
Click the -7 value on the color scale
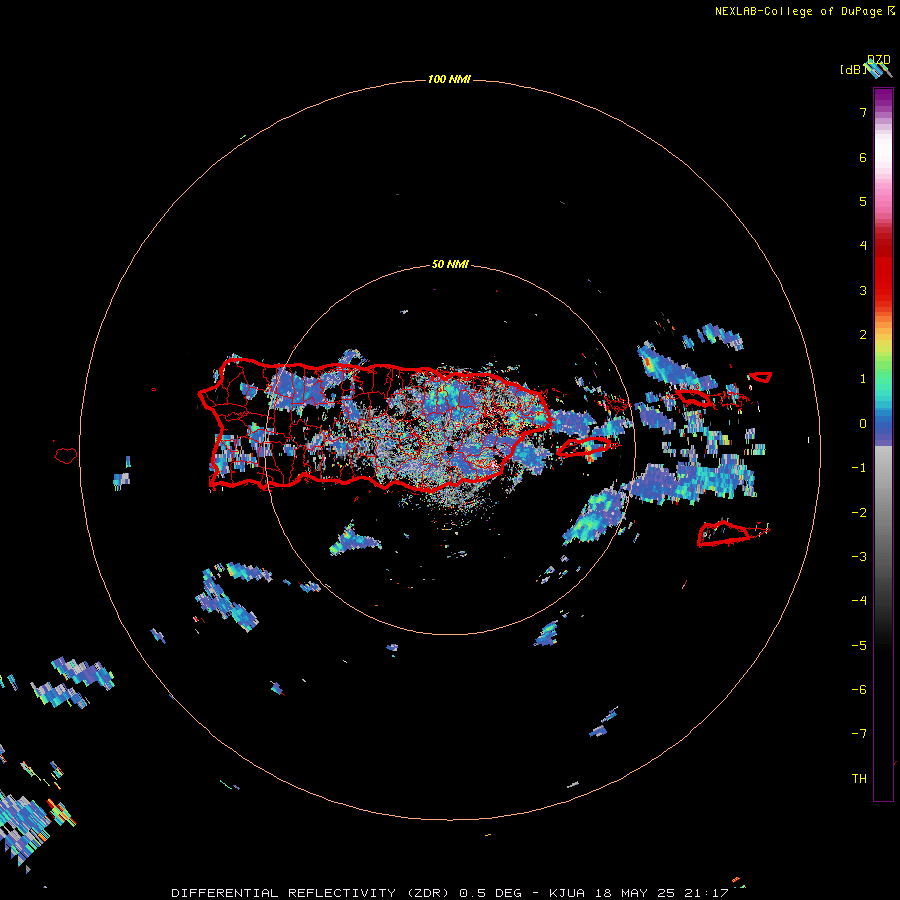click(x=859, y=734)
